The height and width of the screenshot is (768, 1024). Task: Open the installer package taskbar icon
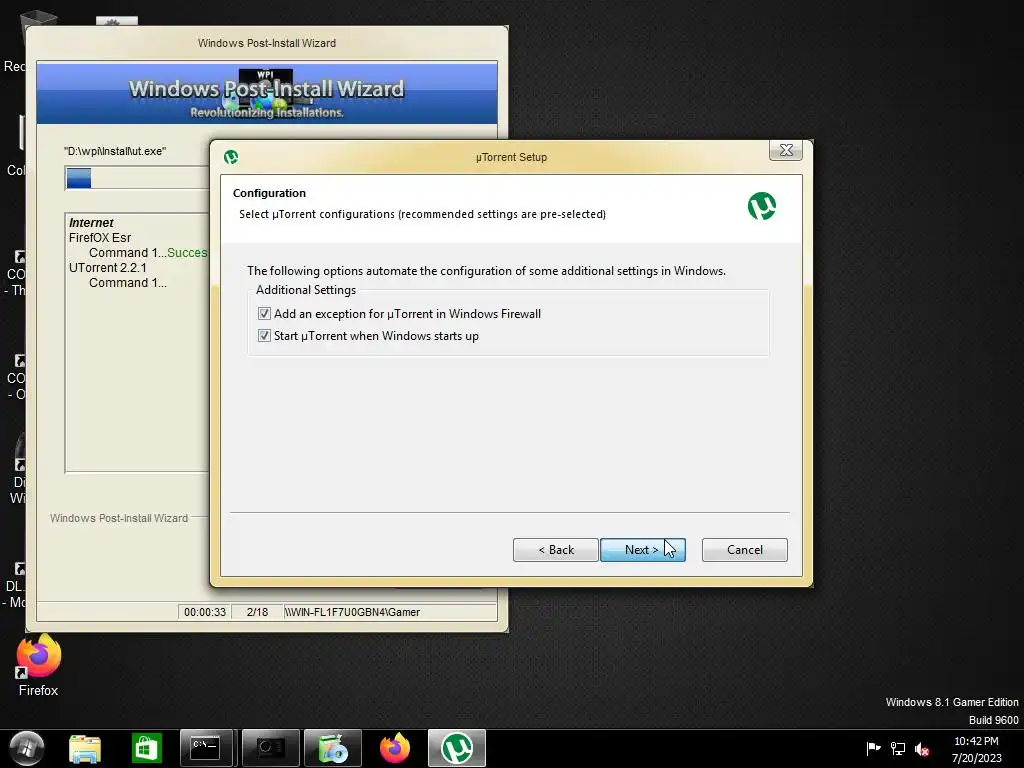(x=332, y=748)
